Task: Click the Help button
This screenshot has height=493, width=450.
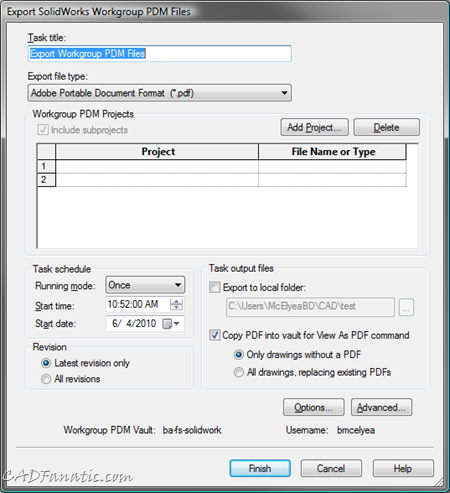Action: point(403,469)
